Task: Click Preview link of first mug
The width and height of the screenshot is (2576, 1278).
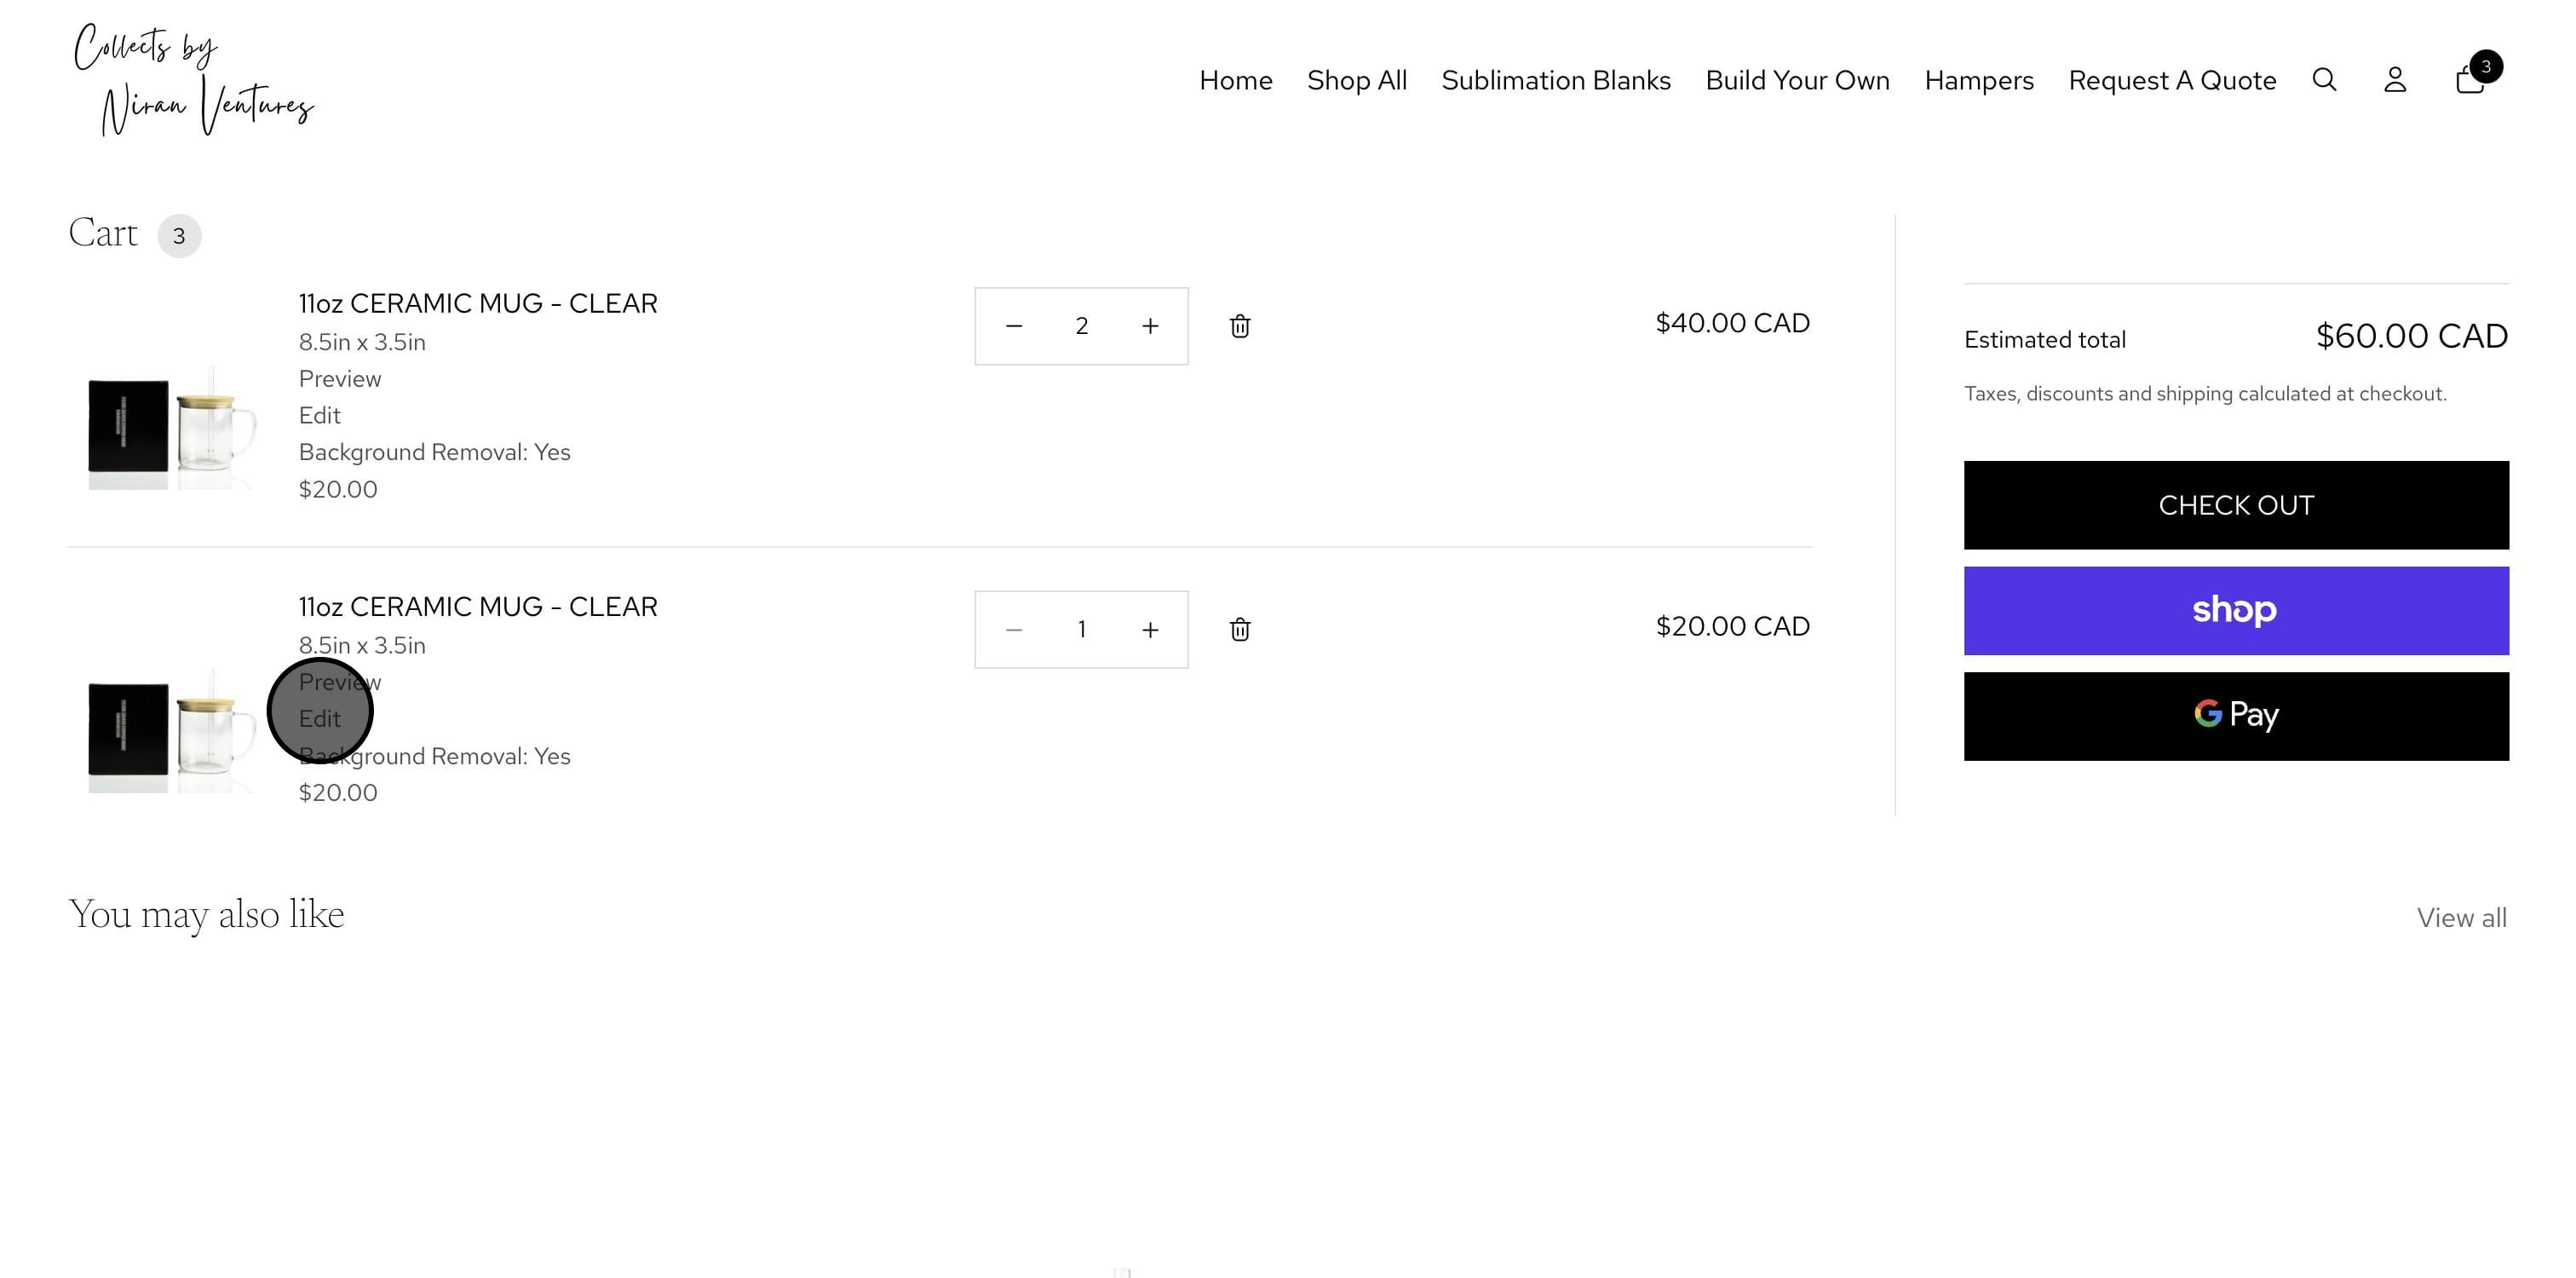Action: (339, 379)
